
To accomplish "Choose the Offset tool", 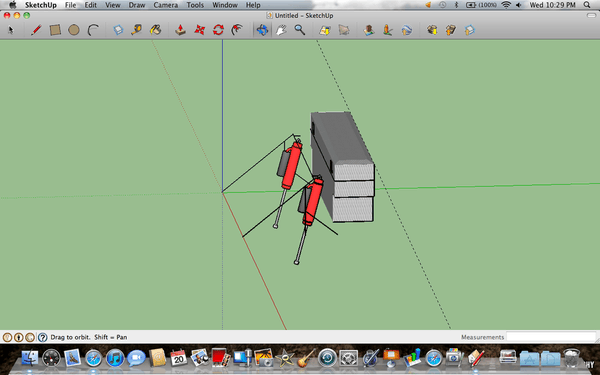I will coord(237,30).
